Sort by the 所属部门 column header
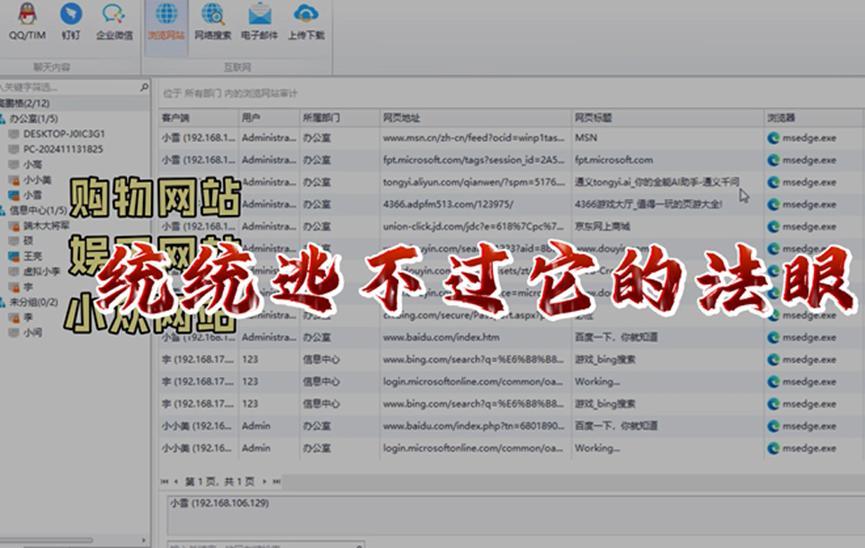This screenshot has height=548, width=865. coord(339,118)
